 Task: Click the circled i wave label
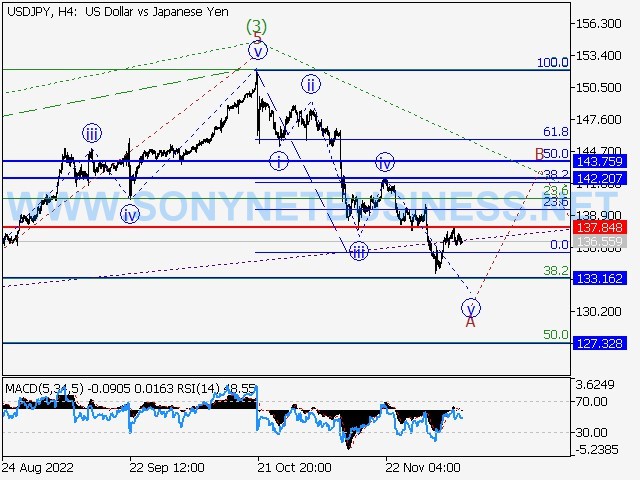[279, 162]
